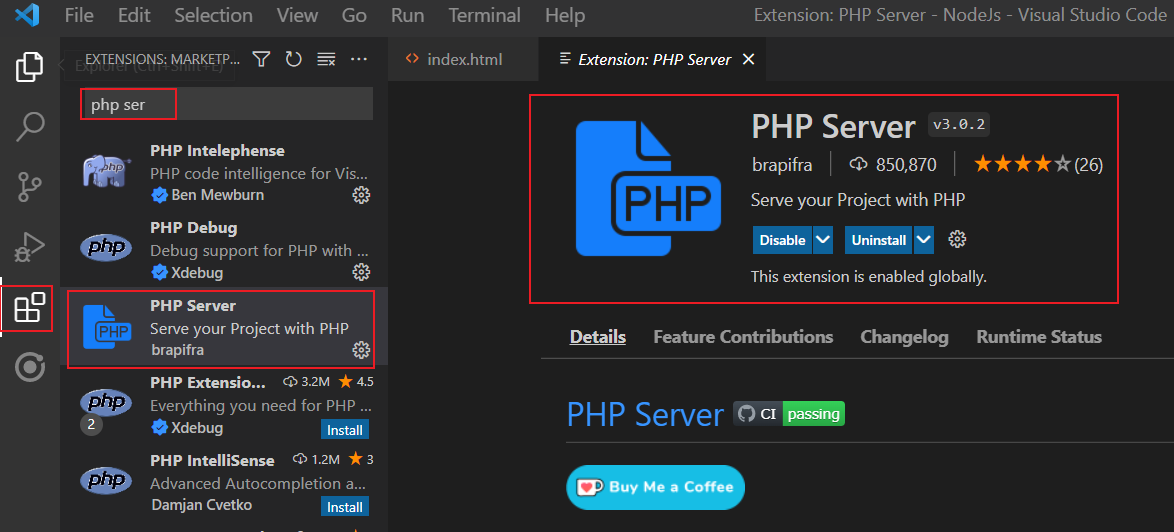Click the 'Serve your Project with PHP' description
Image resolution: width=1174 pixels, height=532 pixels.
point(858,200)
